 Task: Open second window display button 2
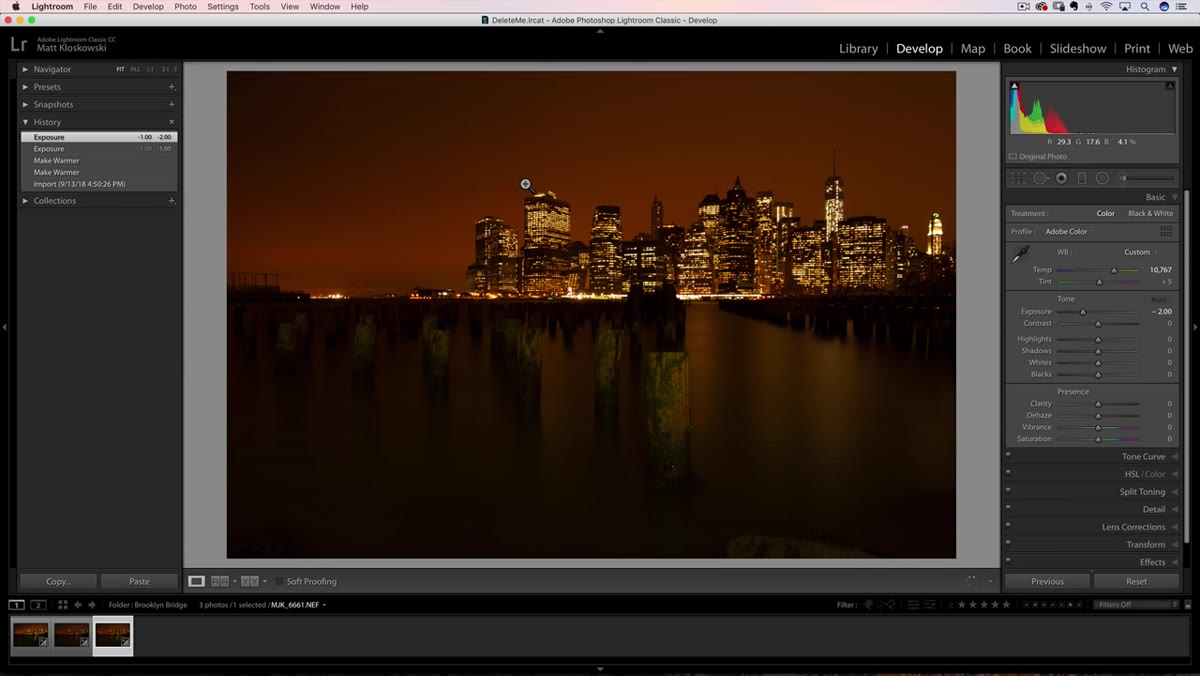(38, 605)
